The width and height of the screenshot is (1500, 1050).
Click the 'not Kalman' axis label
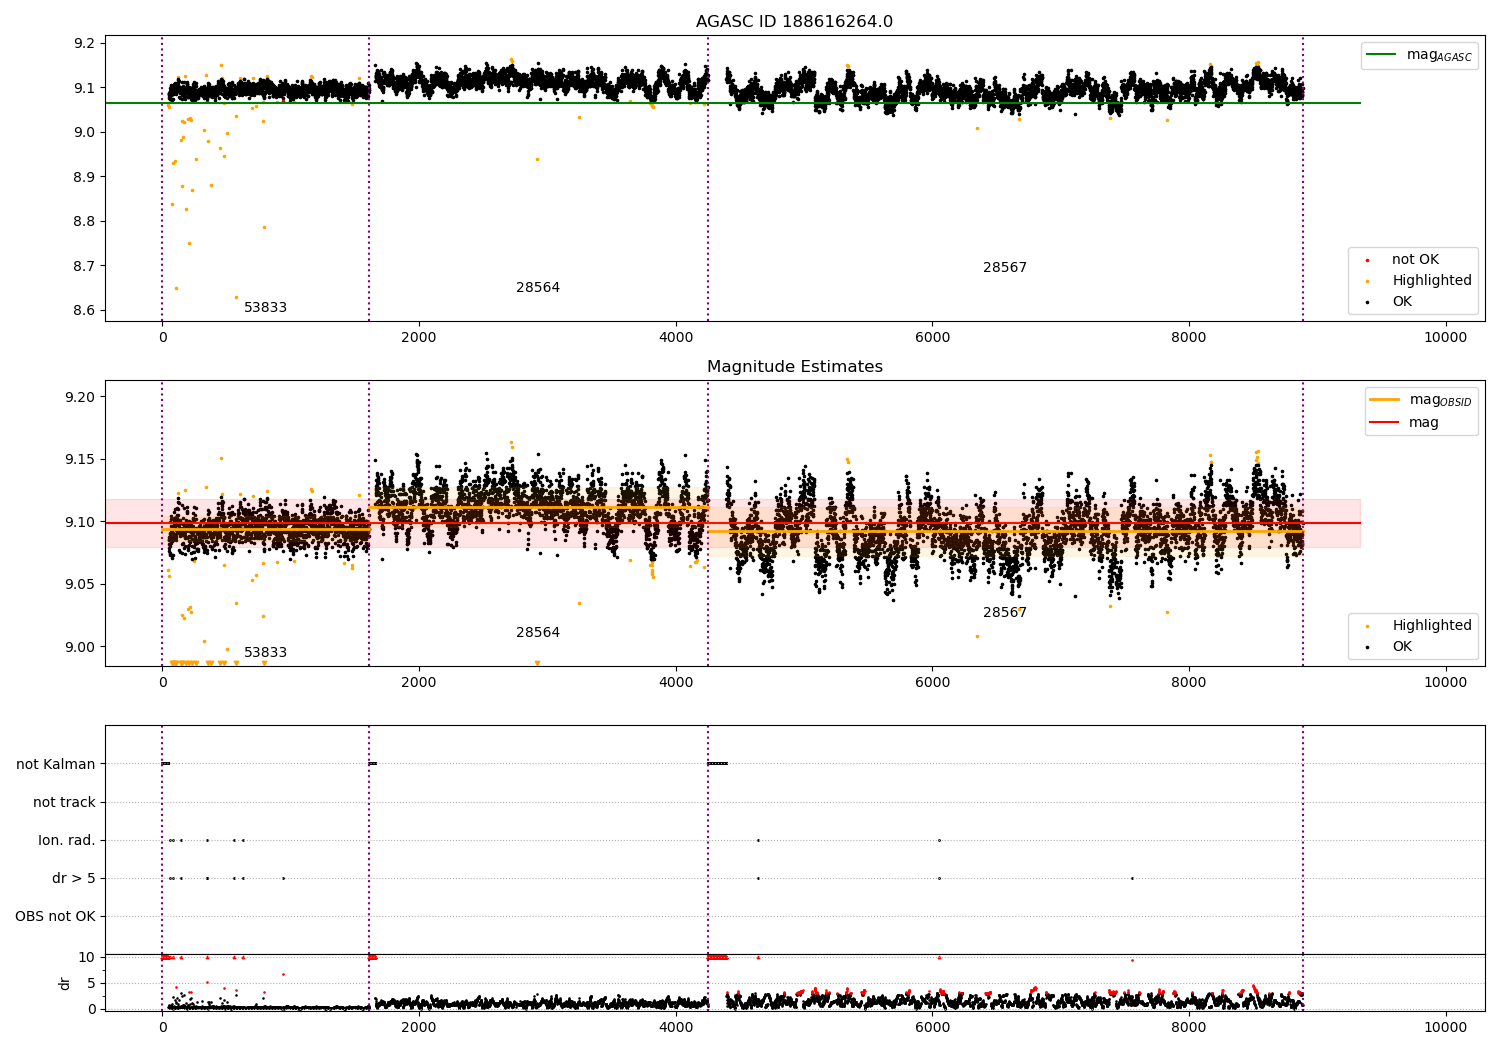pos(56,764)
